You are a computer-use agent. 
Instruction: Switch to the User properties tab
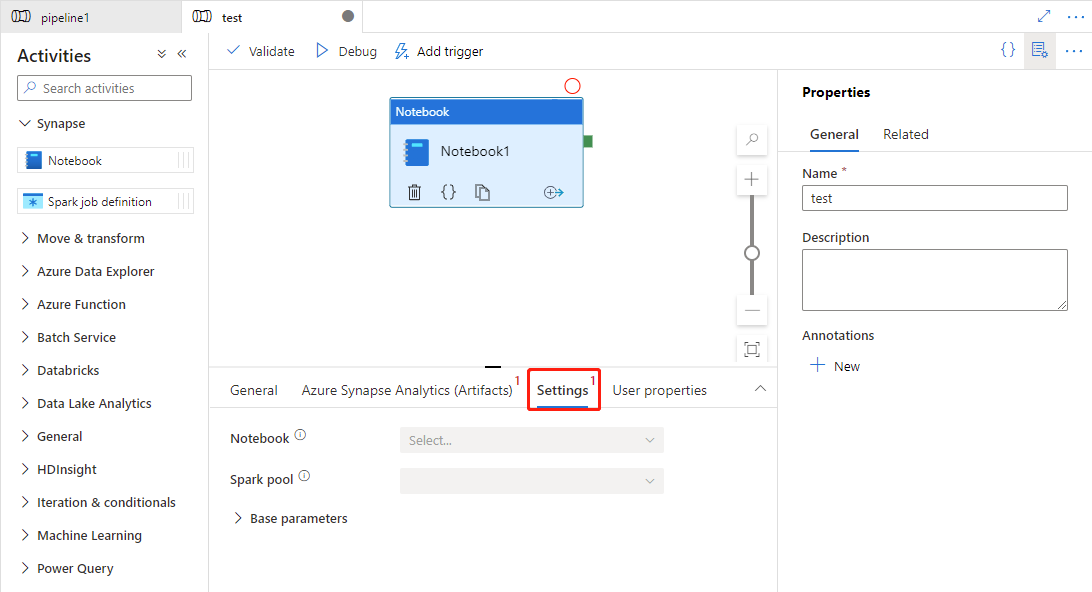(659, 389)
